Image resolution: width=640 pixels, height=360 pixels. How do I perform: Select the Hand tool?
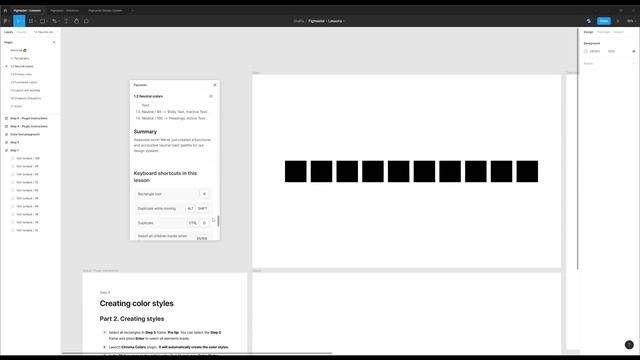pos(76,21)
